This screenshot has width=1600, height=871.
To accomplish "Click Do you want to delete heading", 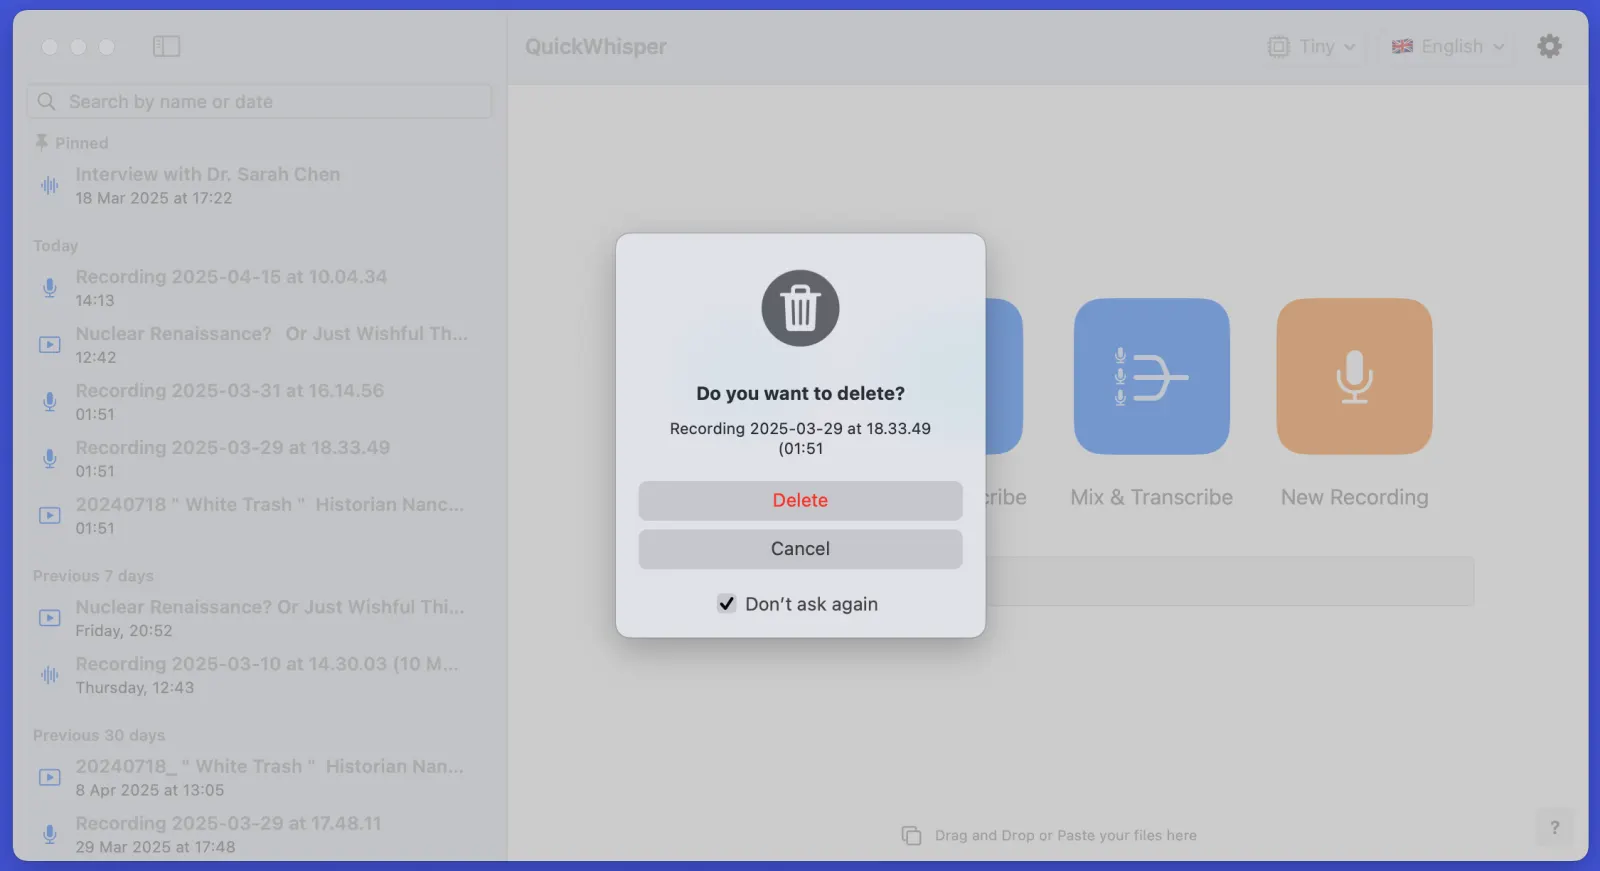I will click(800, 393).
